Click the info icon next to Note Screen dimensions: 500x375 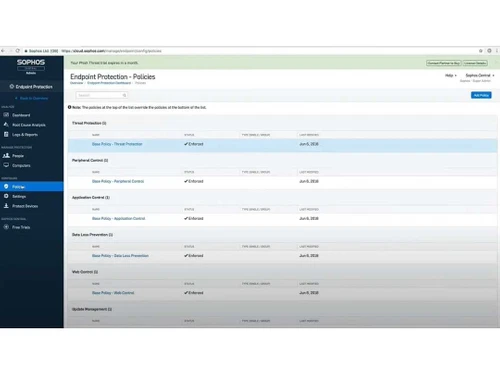point(70,107)
